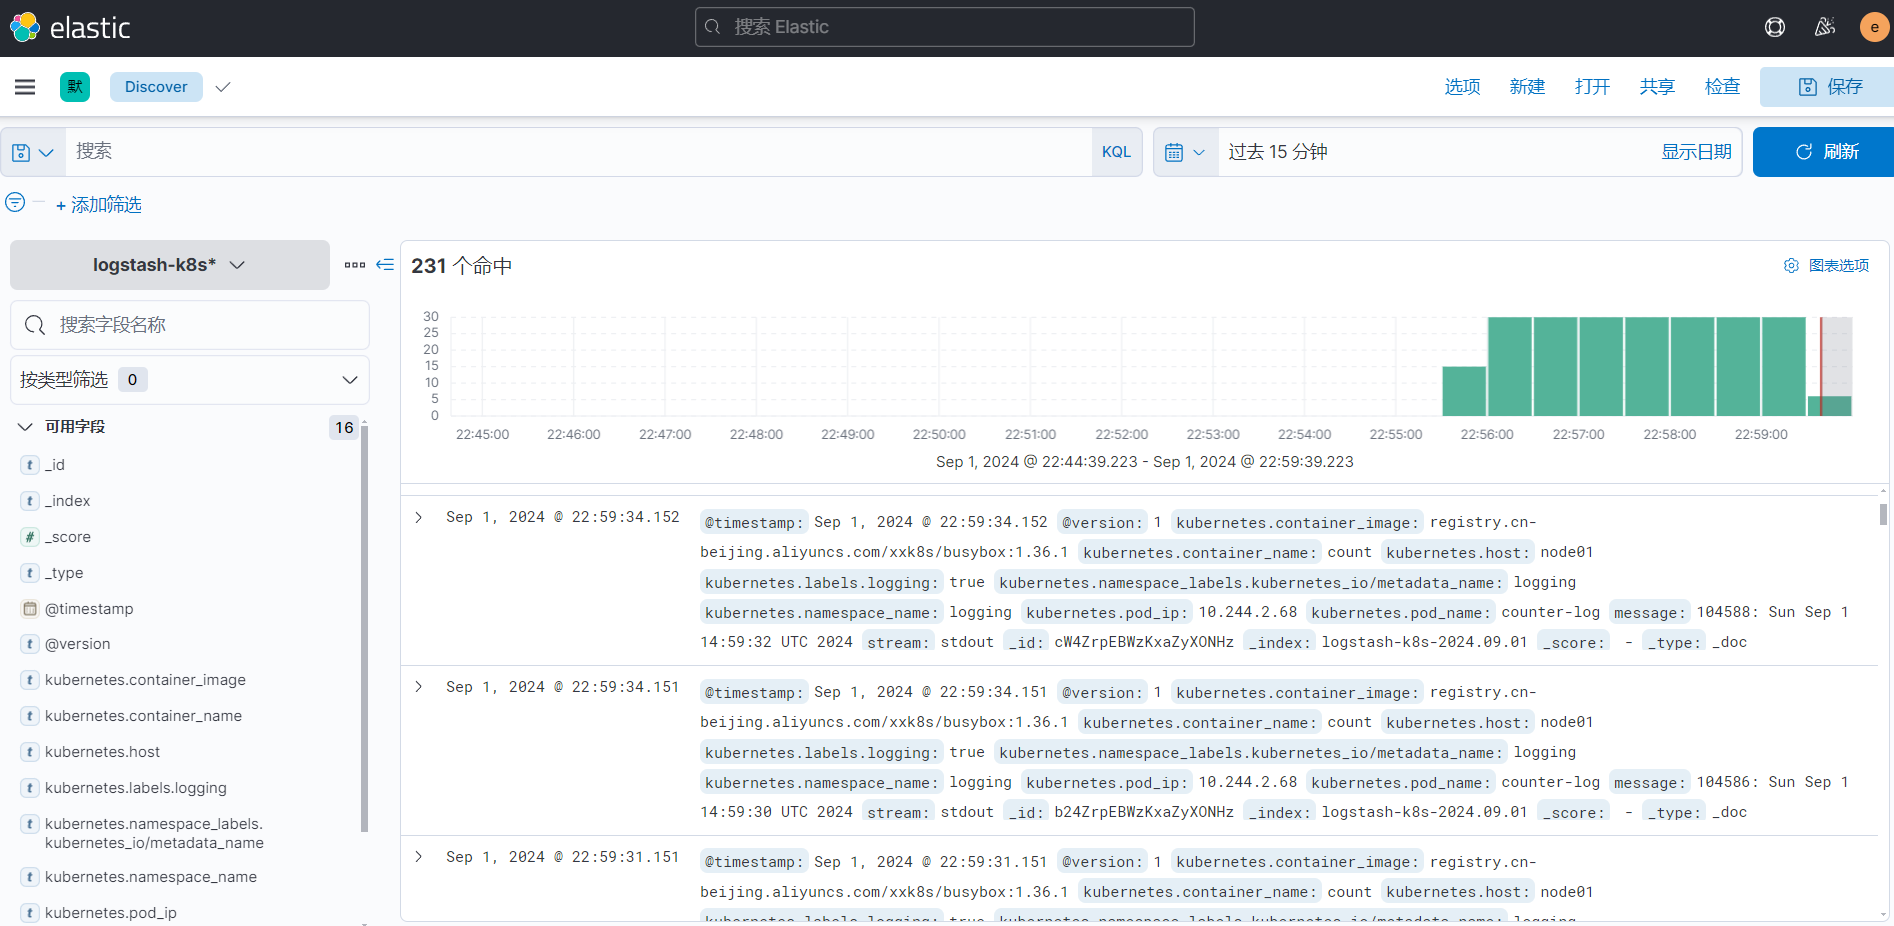Expand the filter by type dropdown
The width and height of the screenshot is (1894, 926).
tap(190, 380)
